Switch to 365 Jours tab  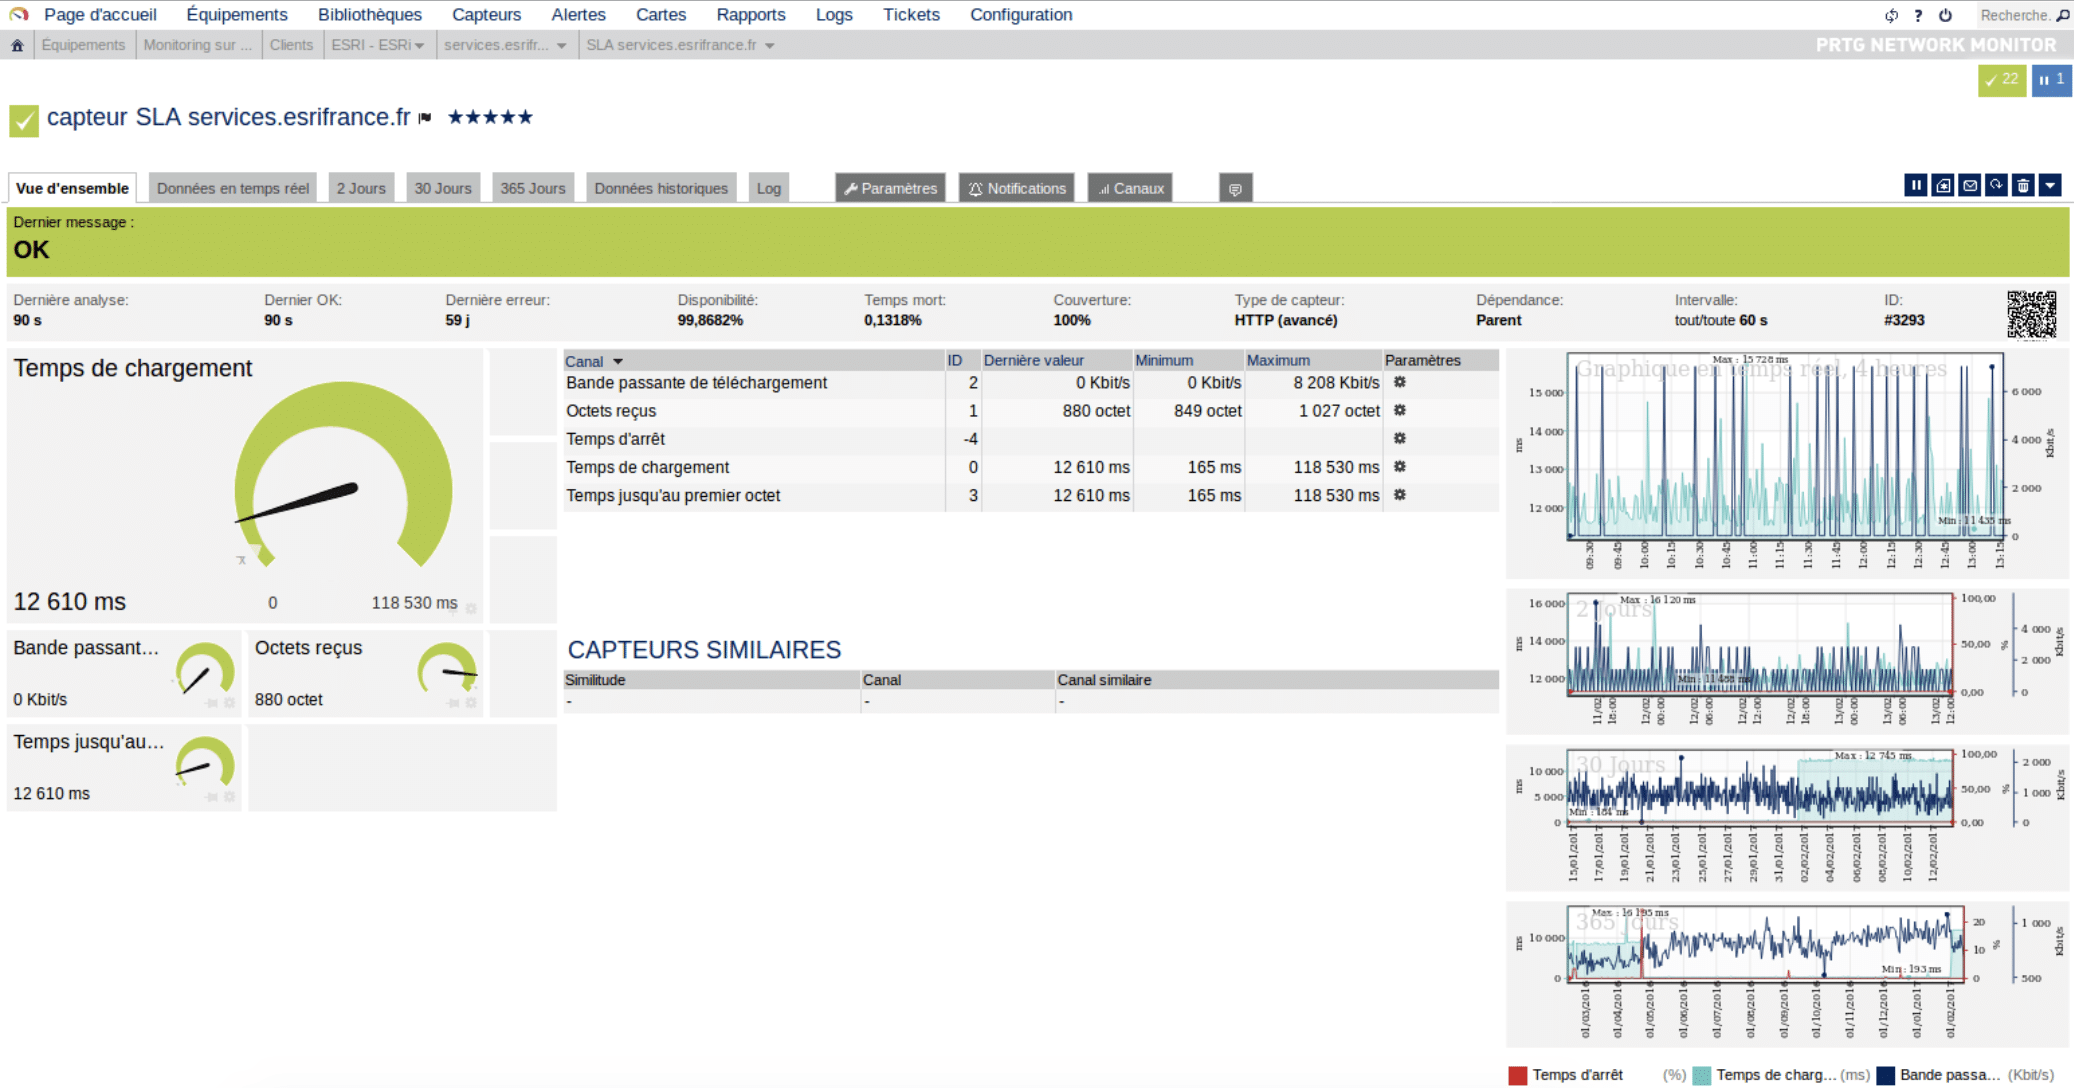533,188
